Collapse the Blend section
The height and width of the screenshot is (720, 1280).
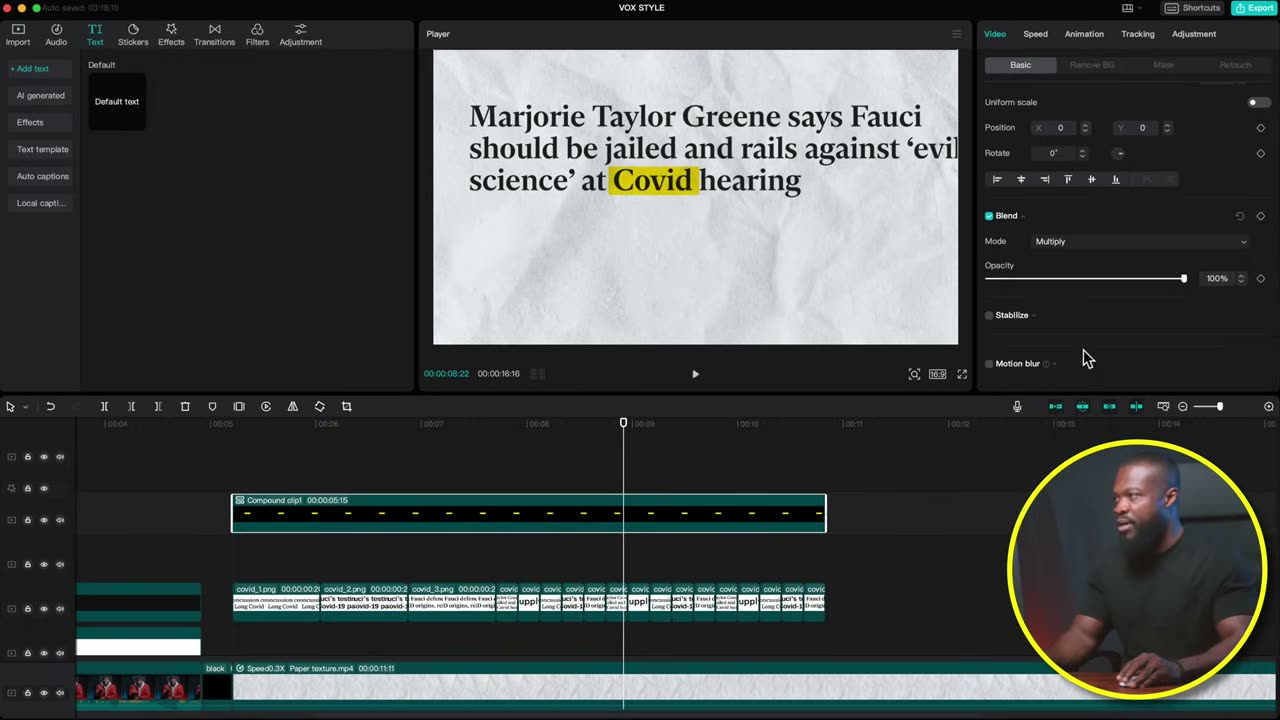click(x=1022, y=216)
